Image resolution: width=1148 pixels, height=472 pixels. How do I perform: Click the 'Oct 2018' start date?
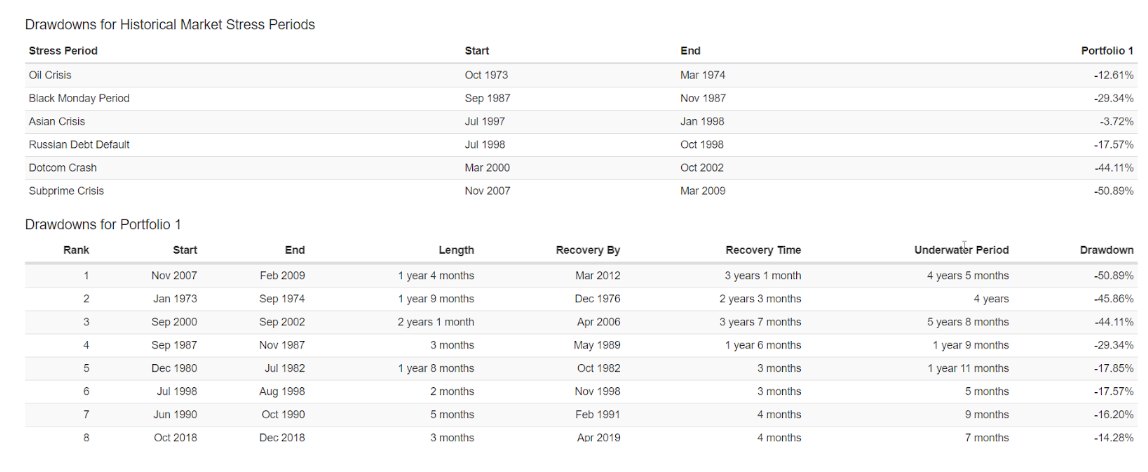click(176, 438)
